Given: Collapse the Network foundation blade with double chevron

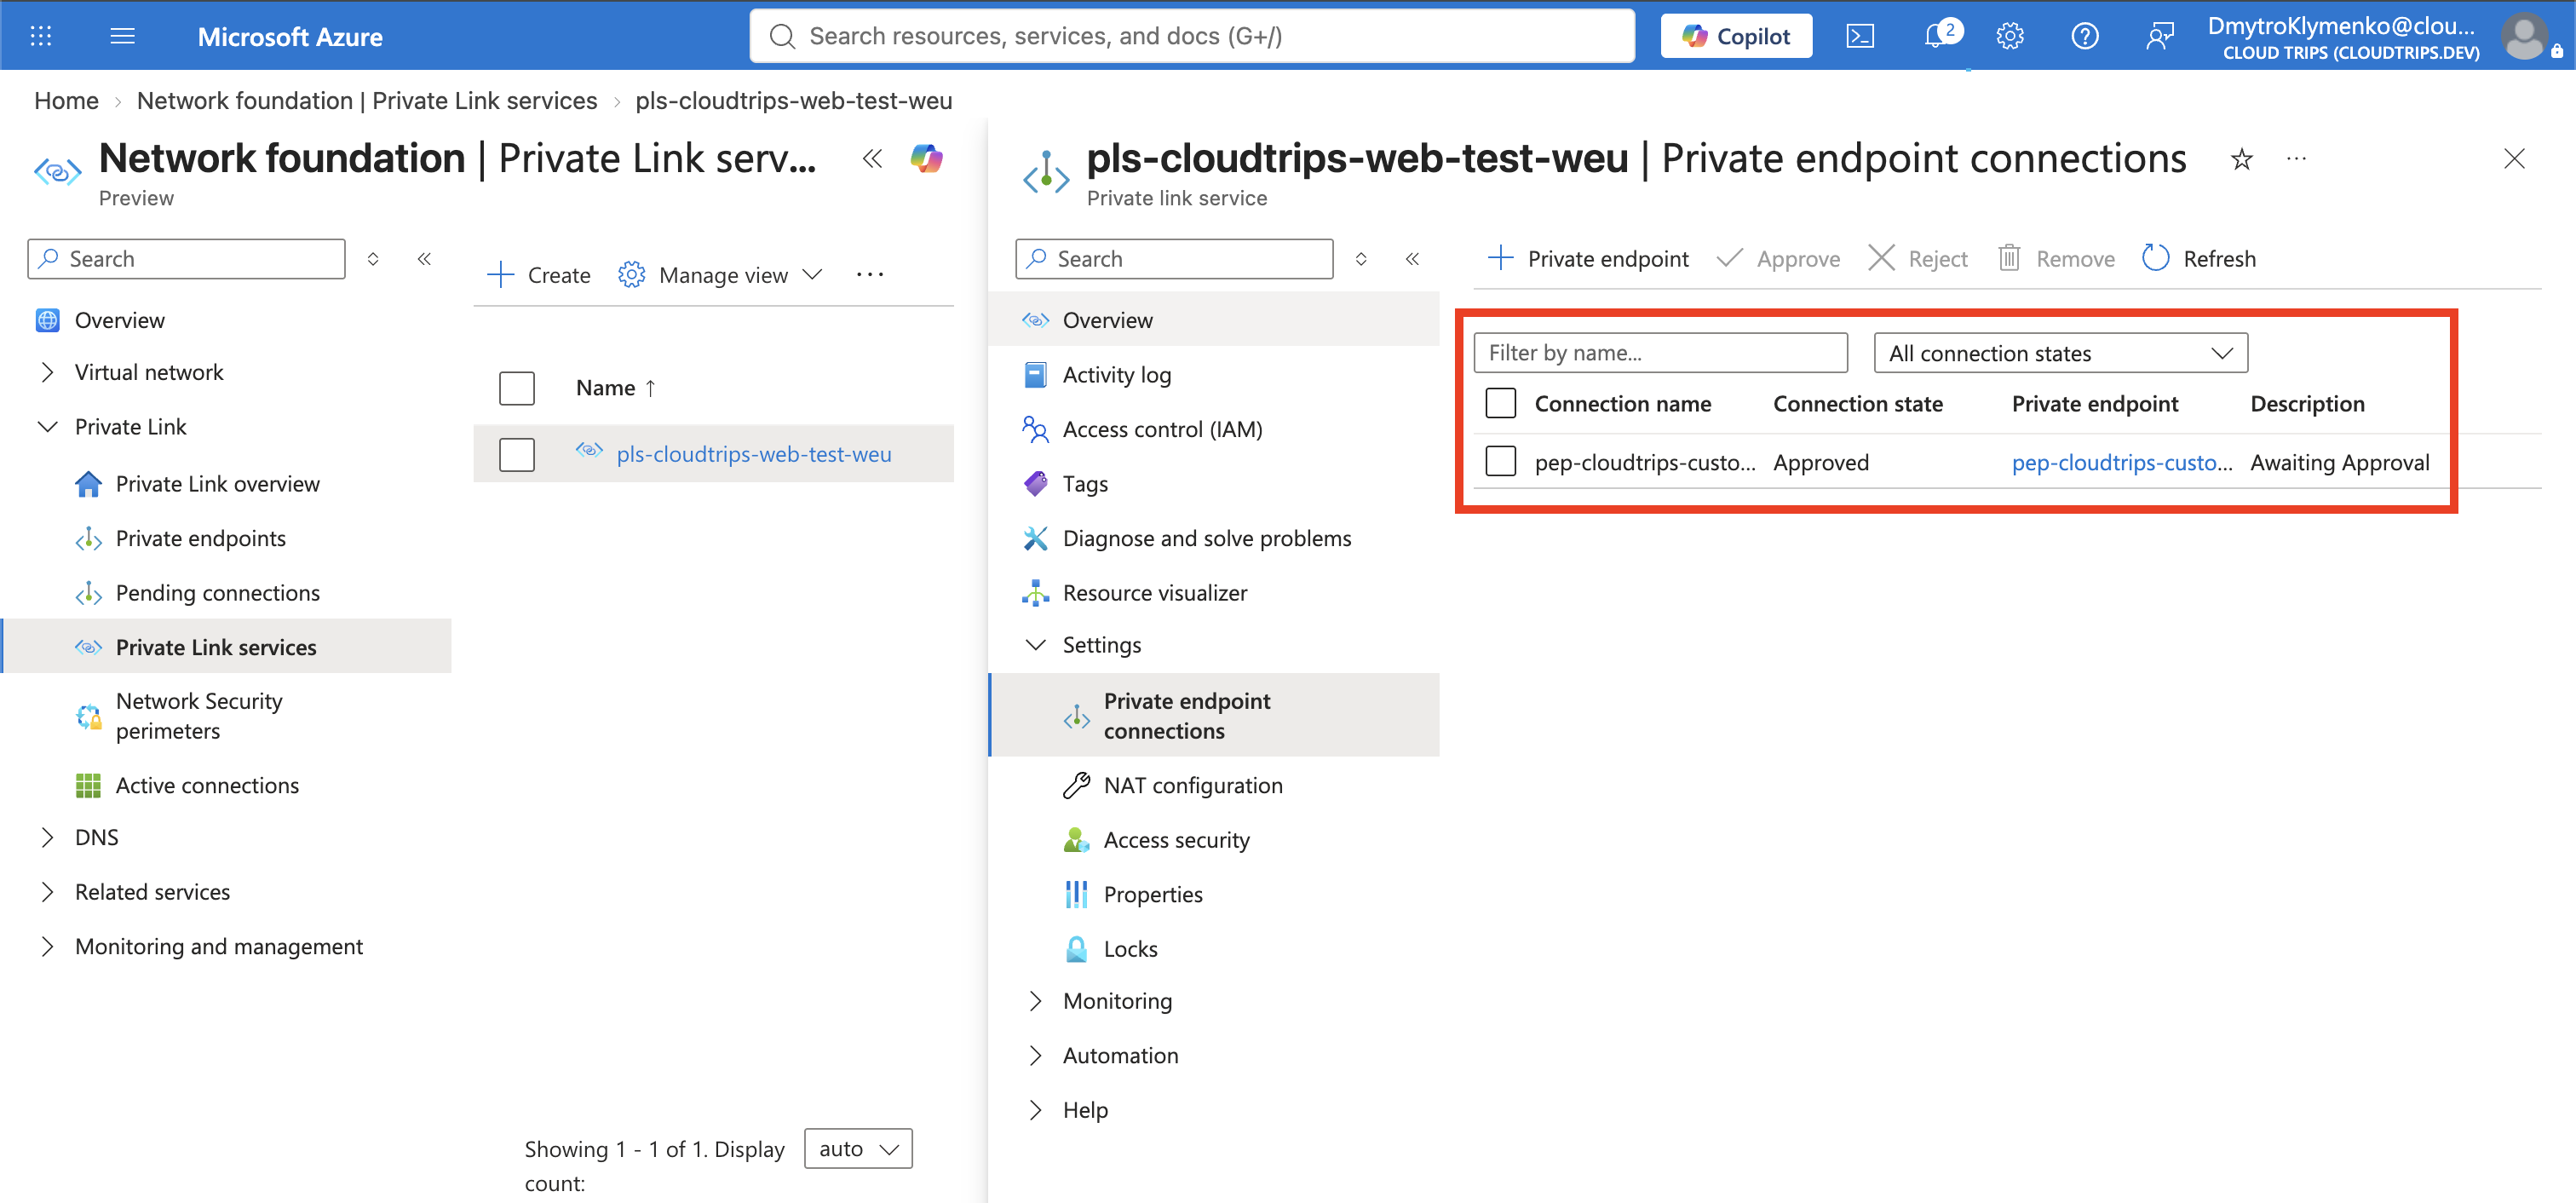Looking at the screenshot, I should [872, 158].
